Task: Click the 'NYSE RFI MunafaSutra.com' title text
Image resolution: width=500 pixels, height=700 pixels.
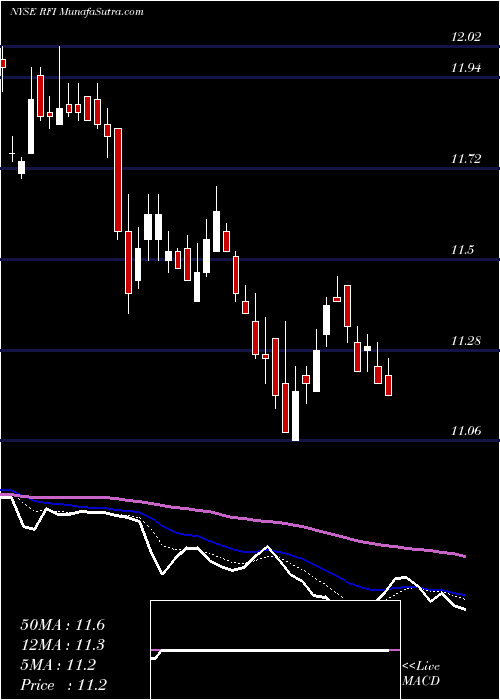Action: [77, 12]
